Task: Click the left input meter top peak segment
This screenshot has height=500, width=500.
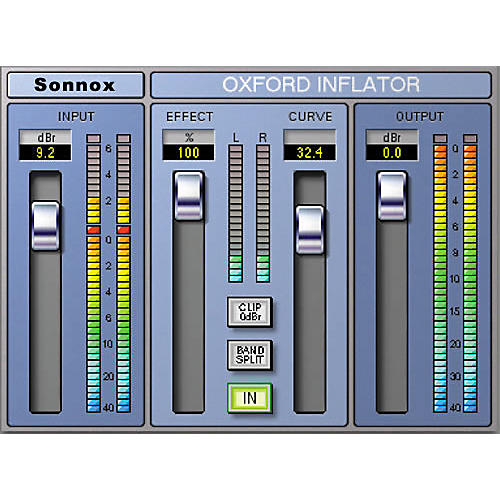Action: tap(94, 138)
